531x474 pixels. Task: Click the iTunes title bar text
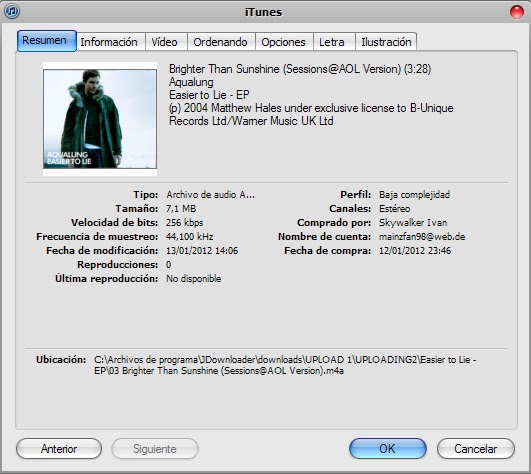tap(263, 12)
